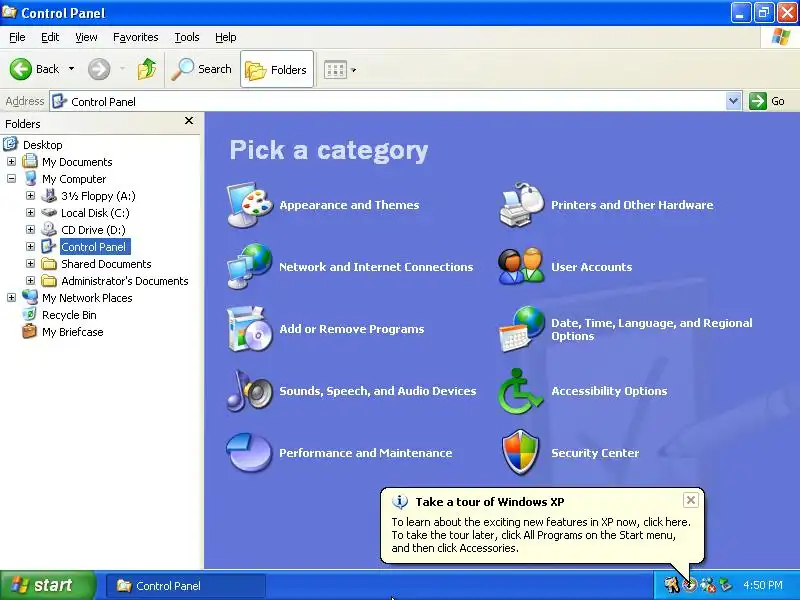Open the Address bar dropdown
800x600 pixels.
click(x=733, y=101)
